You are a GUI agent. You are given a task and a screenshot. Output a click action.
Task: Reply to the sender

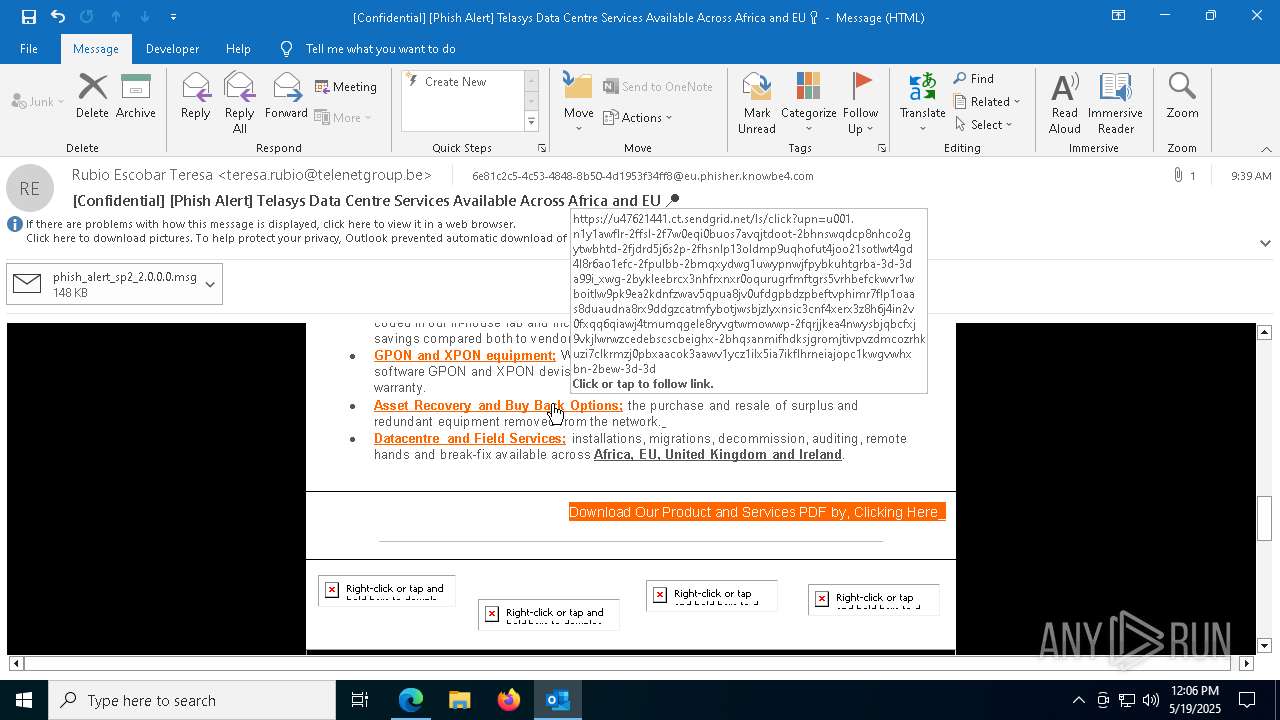196,97
